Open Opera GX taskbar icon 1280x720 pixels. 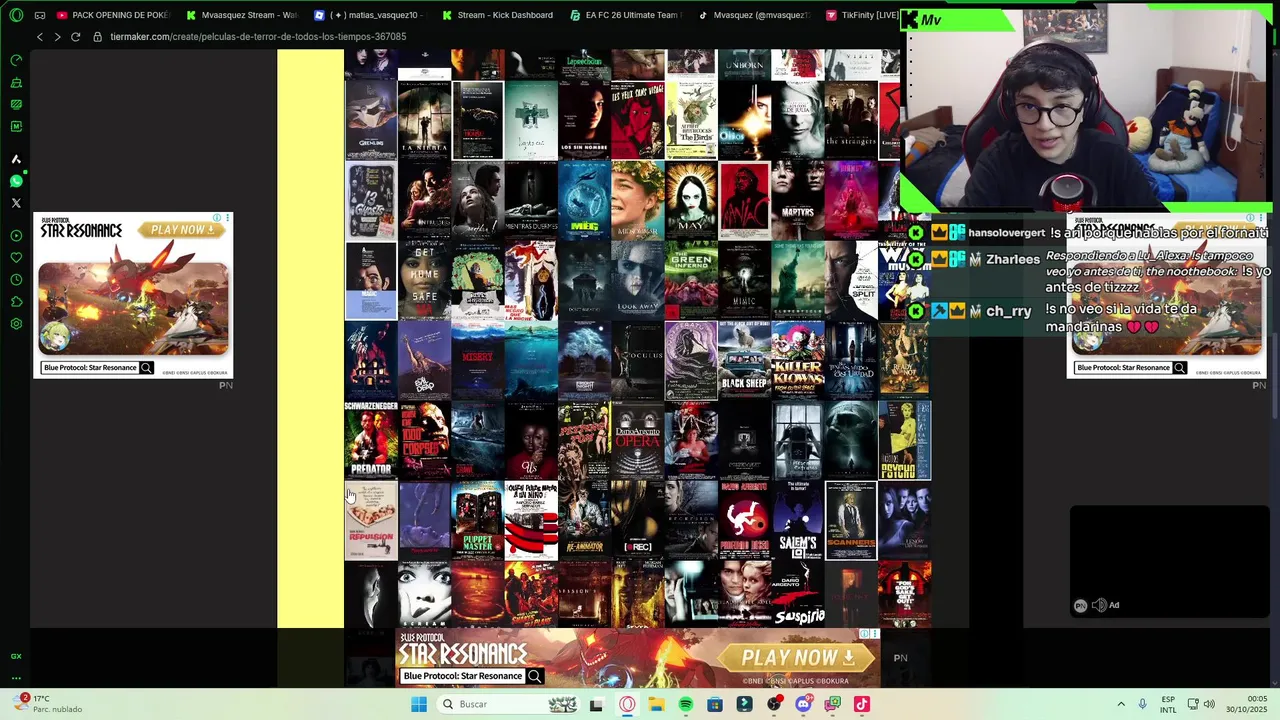tap(627, 704)
